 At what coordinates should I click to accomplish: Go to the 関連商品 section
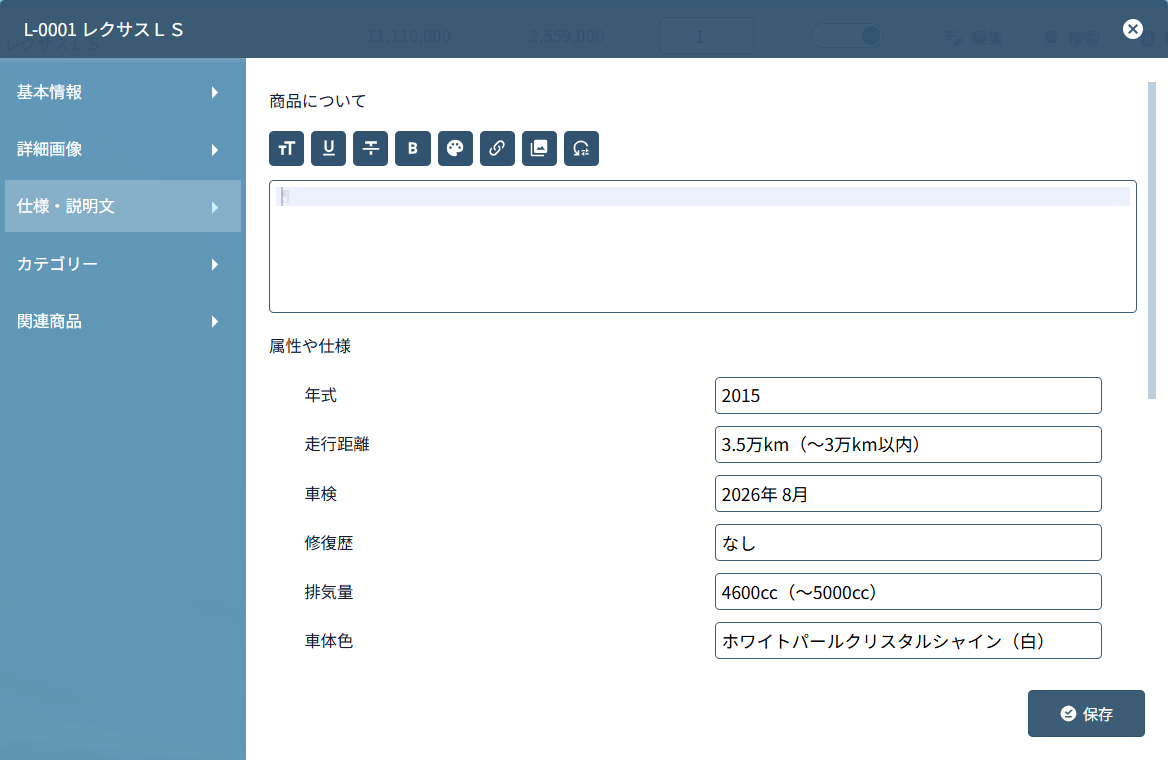(x=123, y=321)
